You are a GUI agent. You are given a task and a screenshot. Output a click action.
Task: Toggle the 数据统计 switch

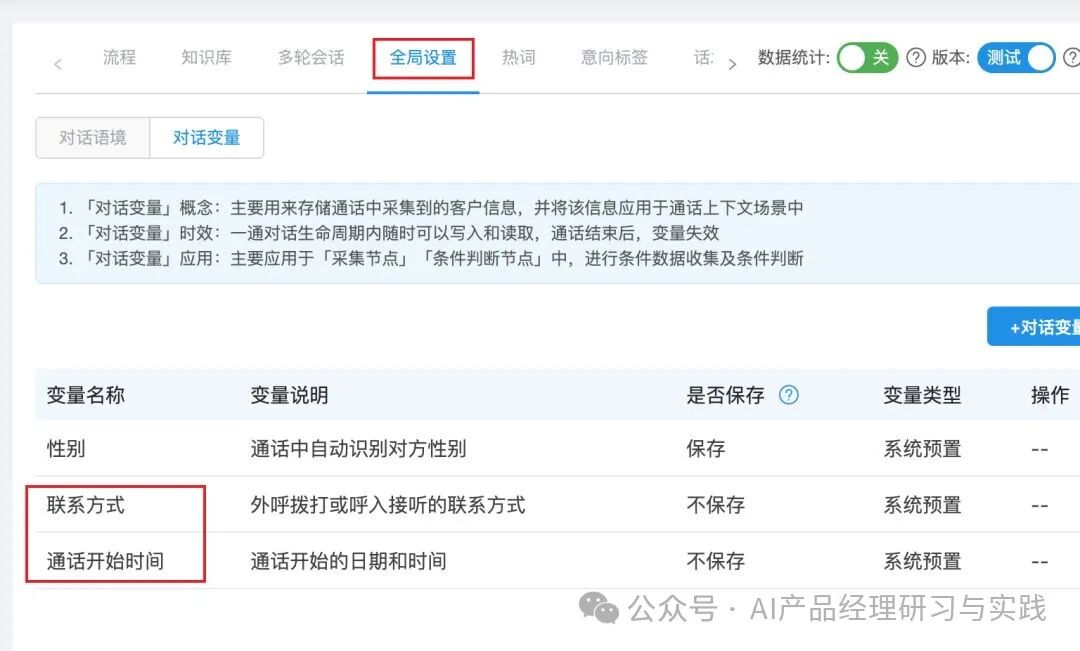pyautogui.click(x=867, y=58)
